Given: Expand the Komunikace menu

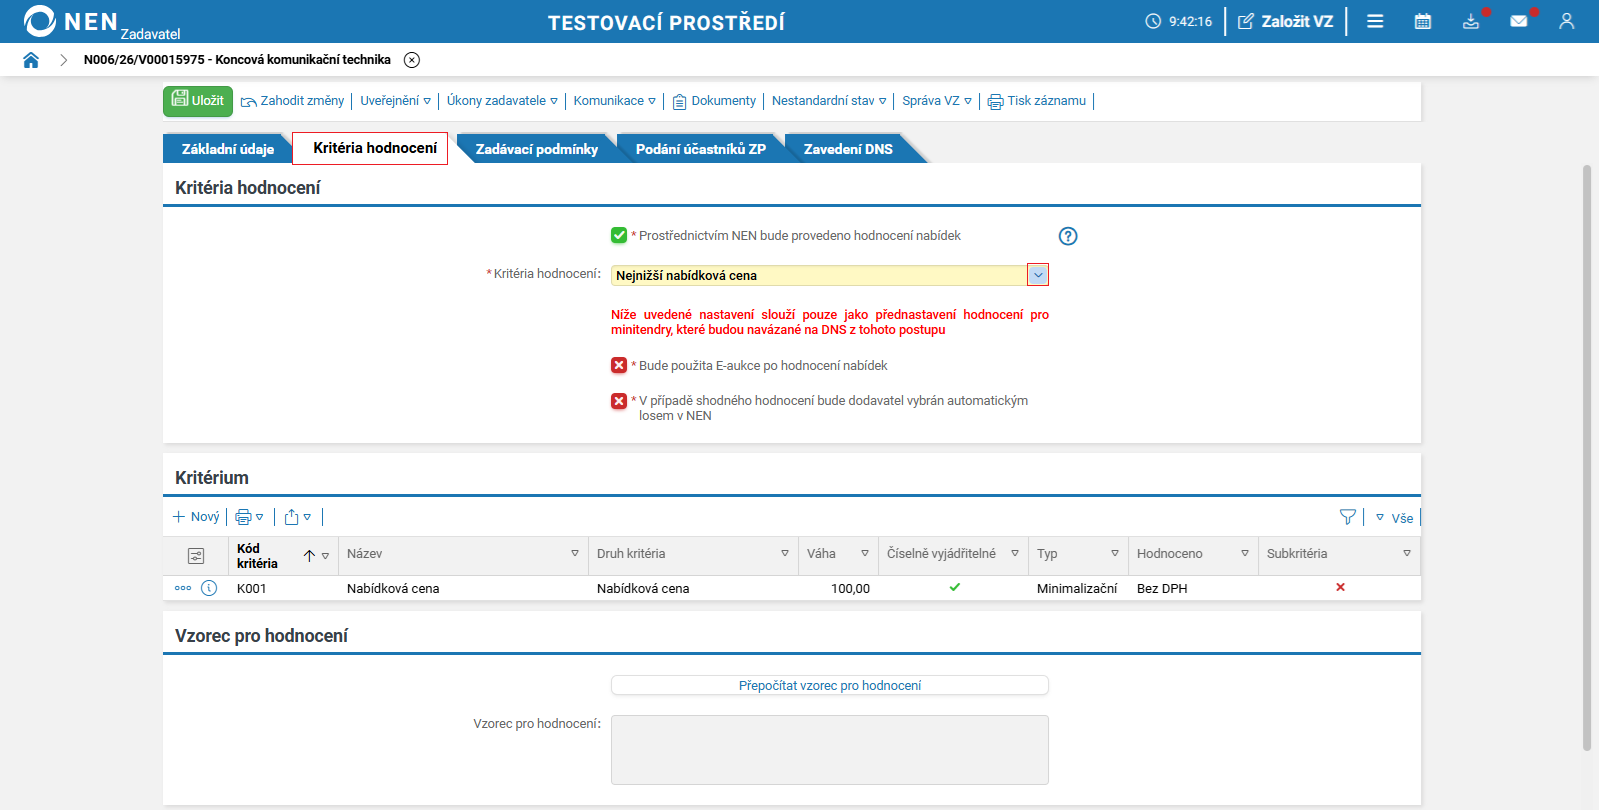Looking at the screenshot, I should [x=615, y=101].
